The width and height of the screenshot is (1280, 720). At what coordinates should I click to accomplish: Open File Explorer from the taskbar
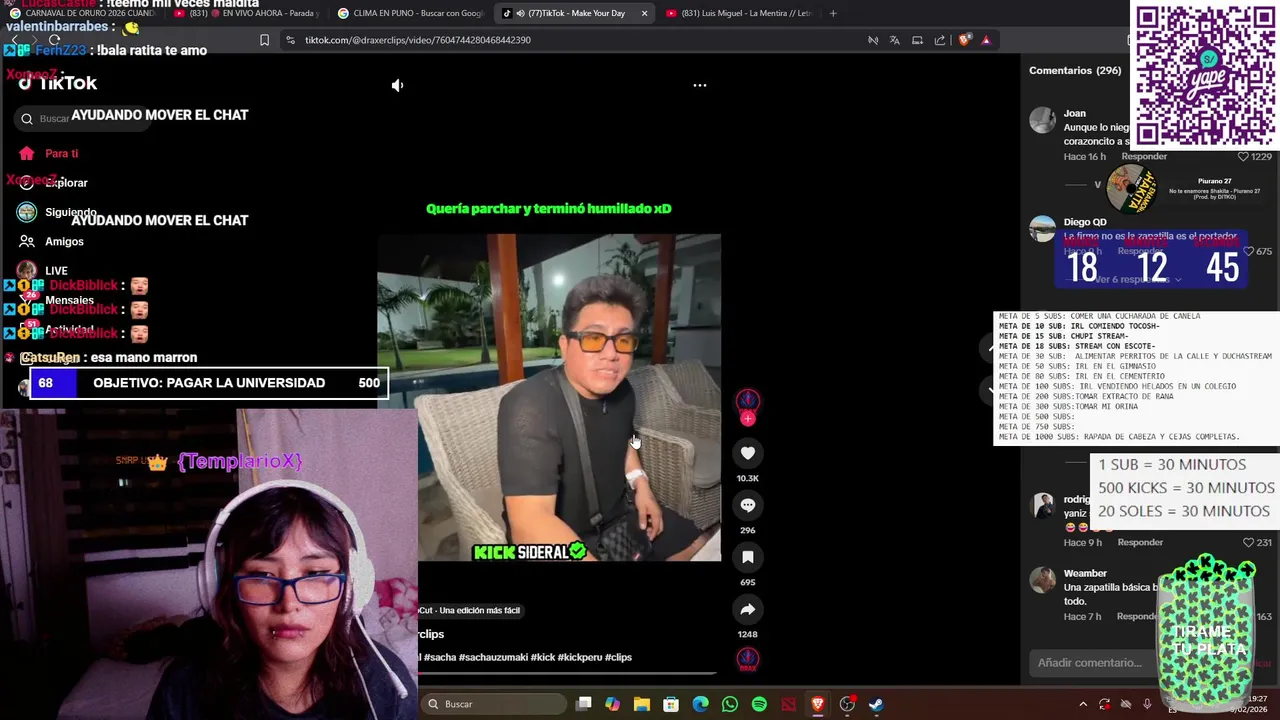(642, 704)
